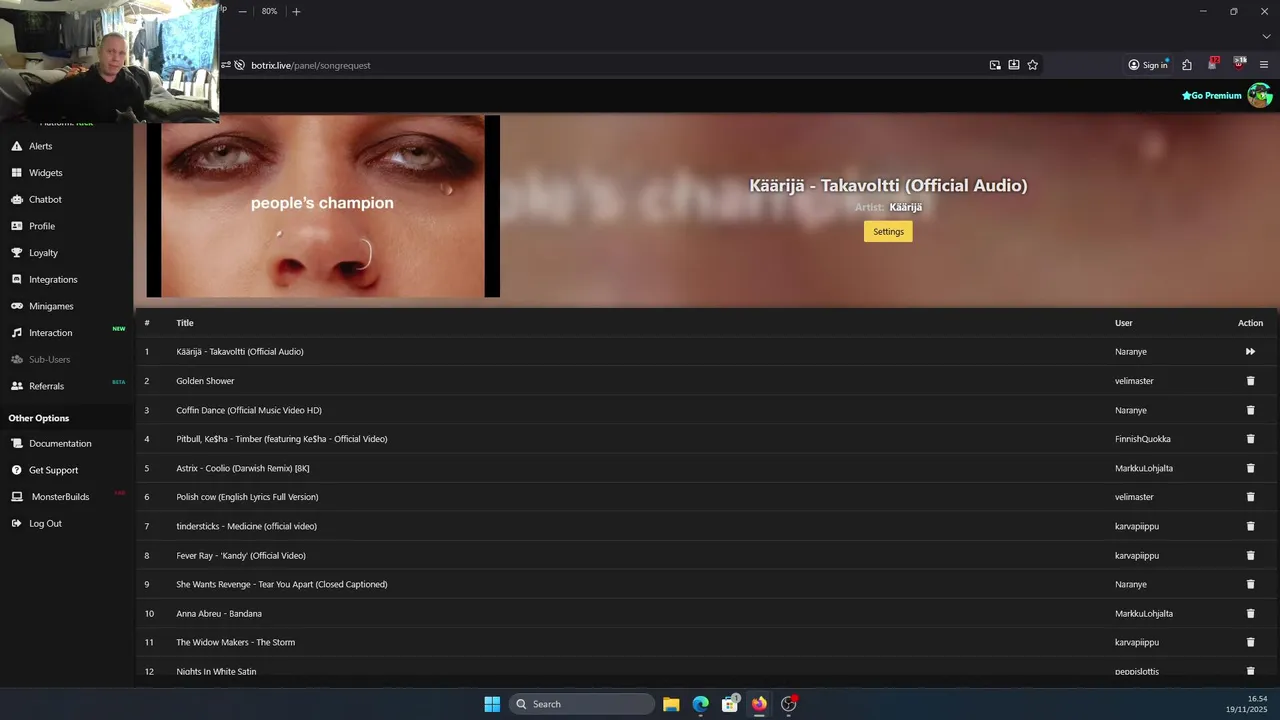The image size is (1280, 720).
Task: Remove She Wants Revenge song
Action: point(1250,584)
